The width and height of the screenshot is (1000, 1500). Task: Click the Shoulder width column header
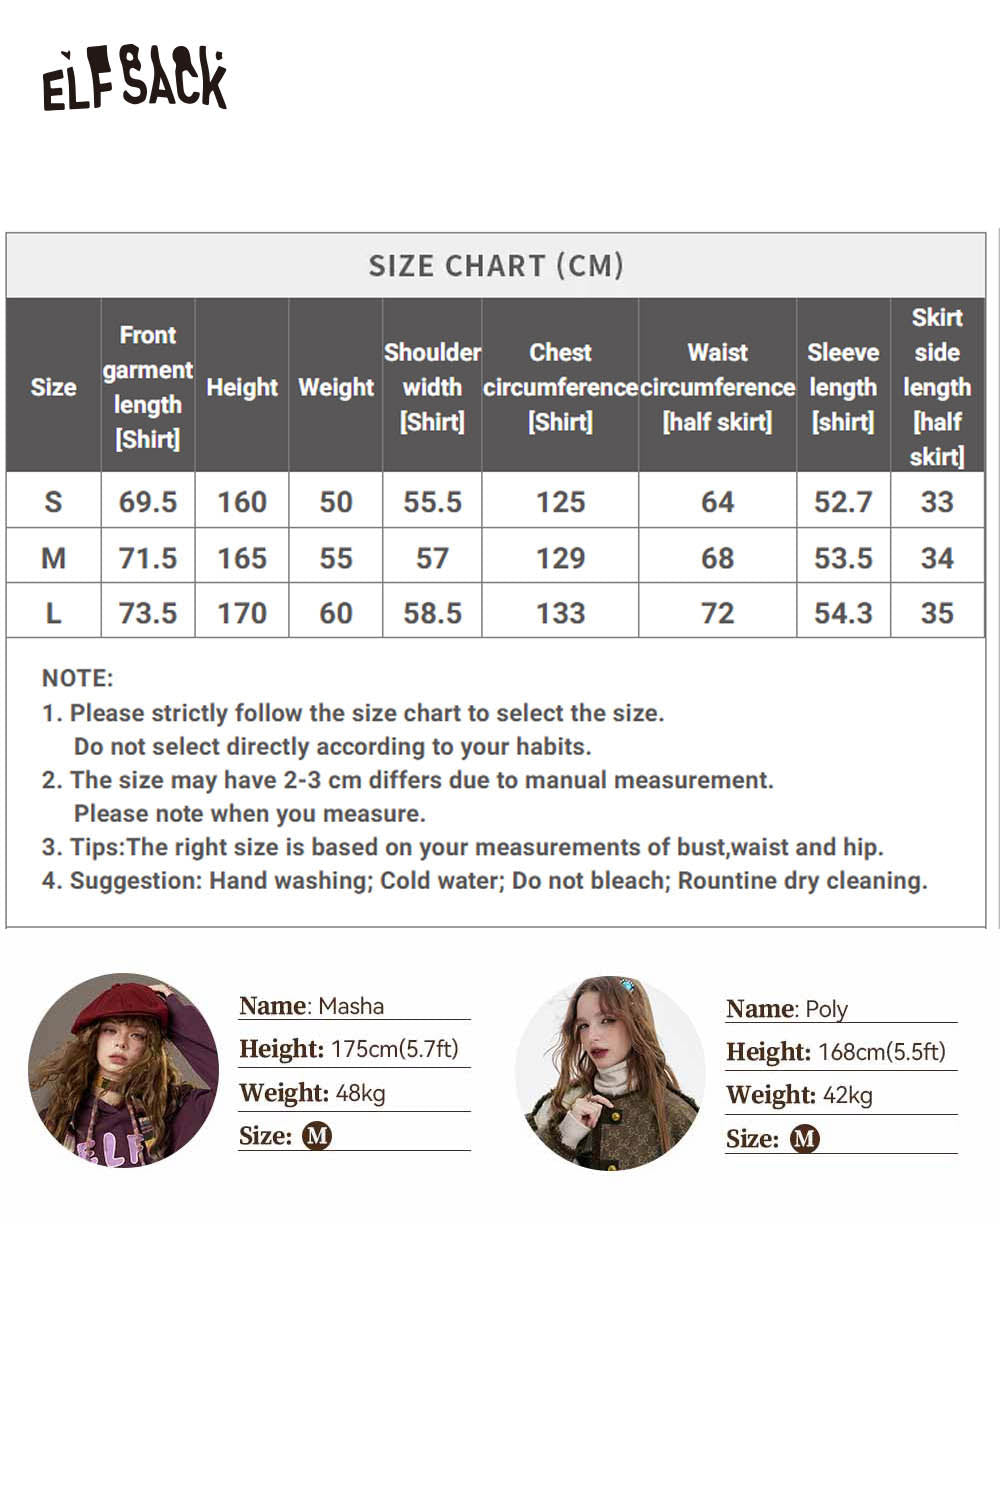(x=432, y=387)
